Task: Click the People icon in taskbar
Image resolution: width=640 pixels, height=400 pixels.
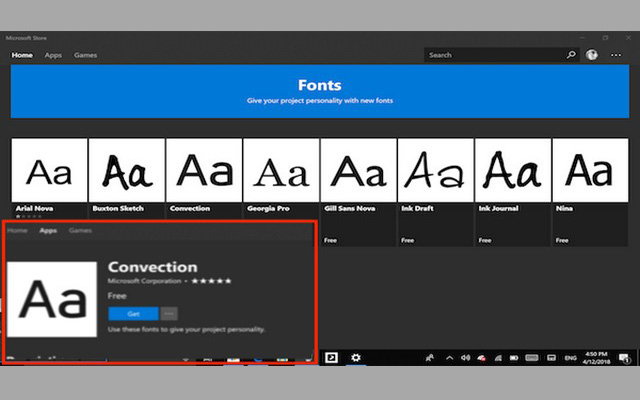Action: 429,358
